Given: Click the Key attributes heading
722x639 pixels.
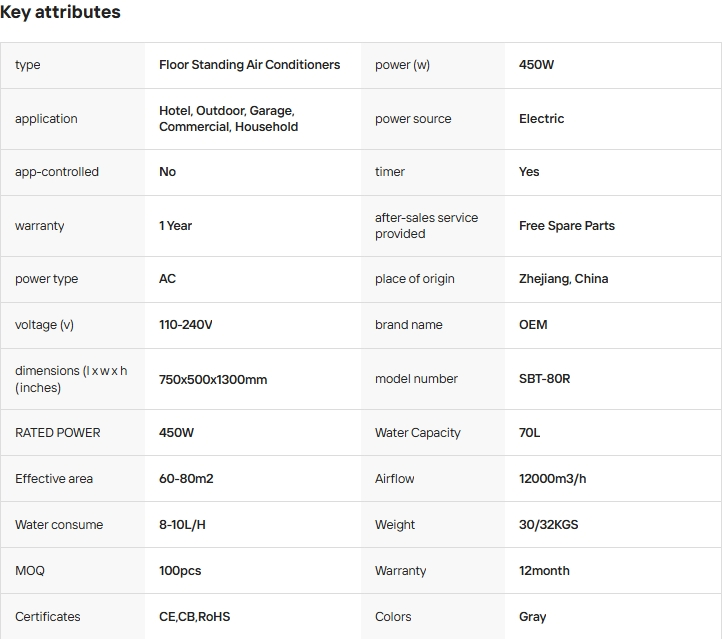Looking at the screenshot, I should click(60, 12).
